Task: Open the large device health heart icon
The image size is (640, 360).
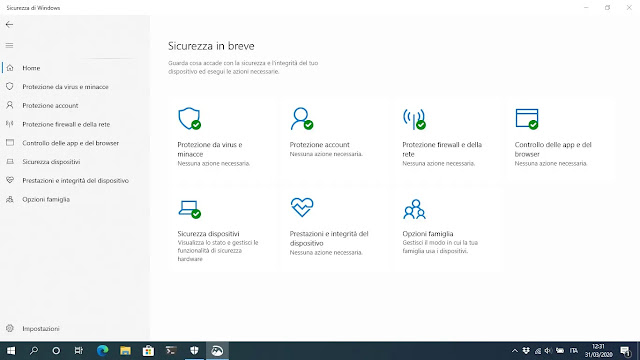Action: [x=302, y=207]
